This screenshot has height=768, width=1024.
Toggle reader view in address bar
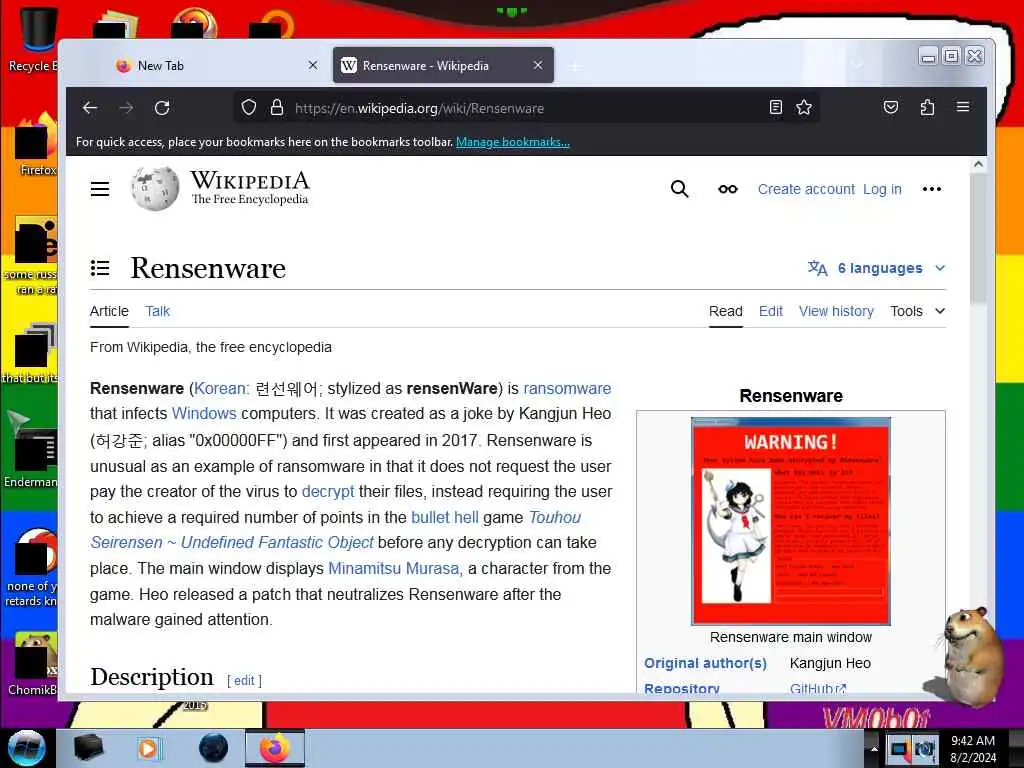[775, 108]
